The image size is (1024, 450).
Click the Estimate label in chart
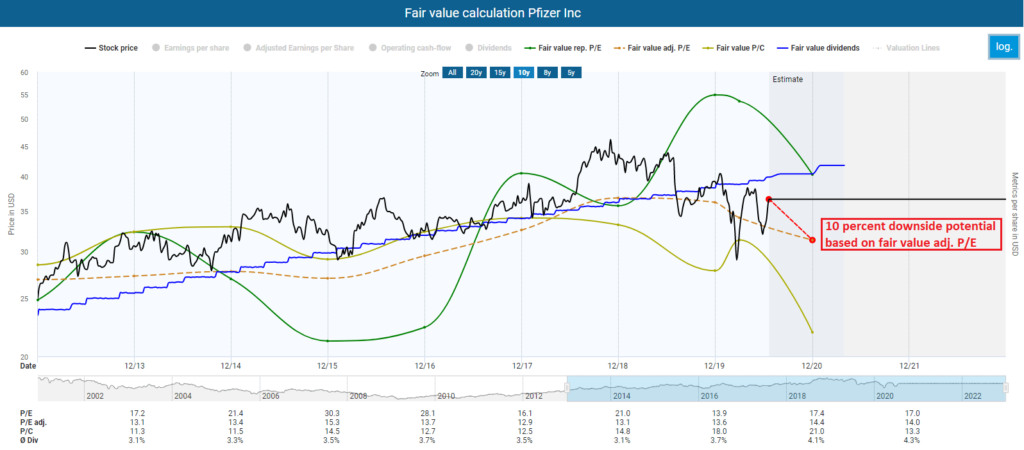pyautogui.click(x=788, y=79)
